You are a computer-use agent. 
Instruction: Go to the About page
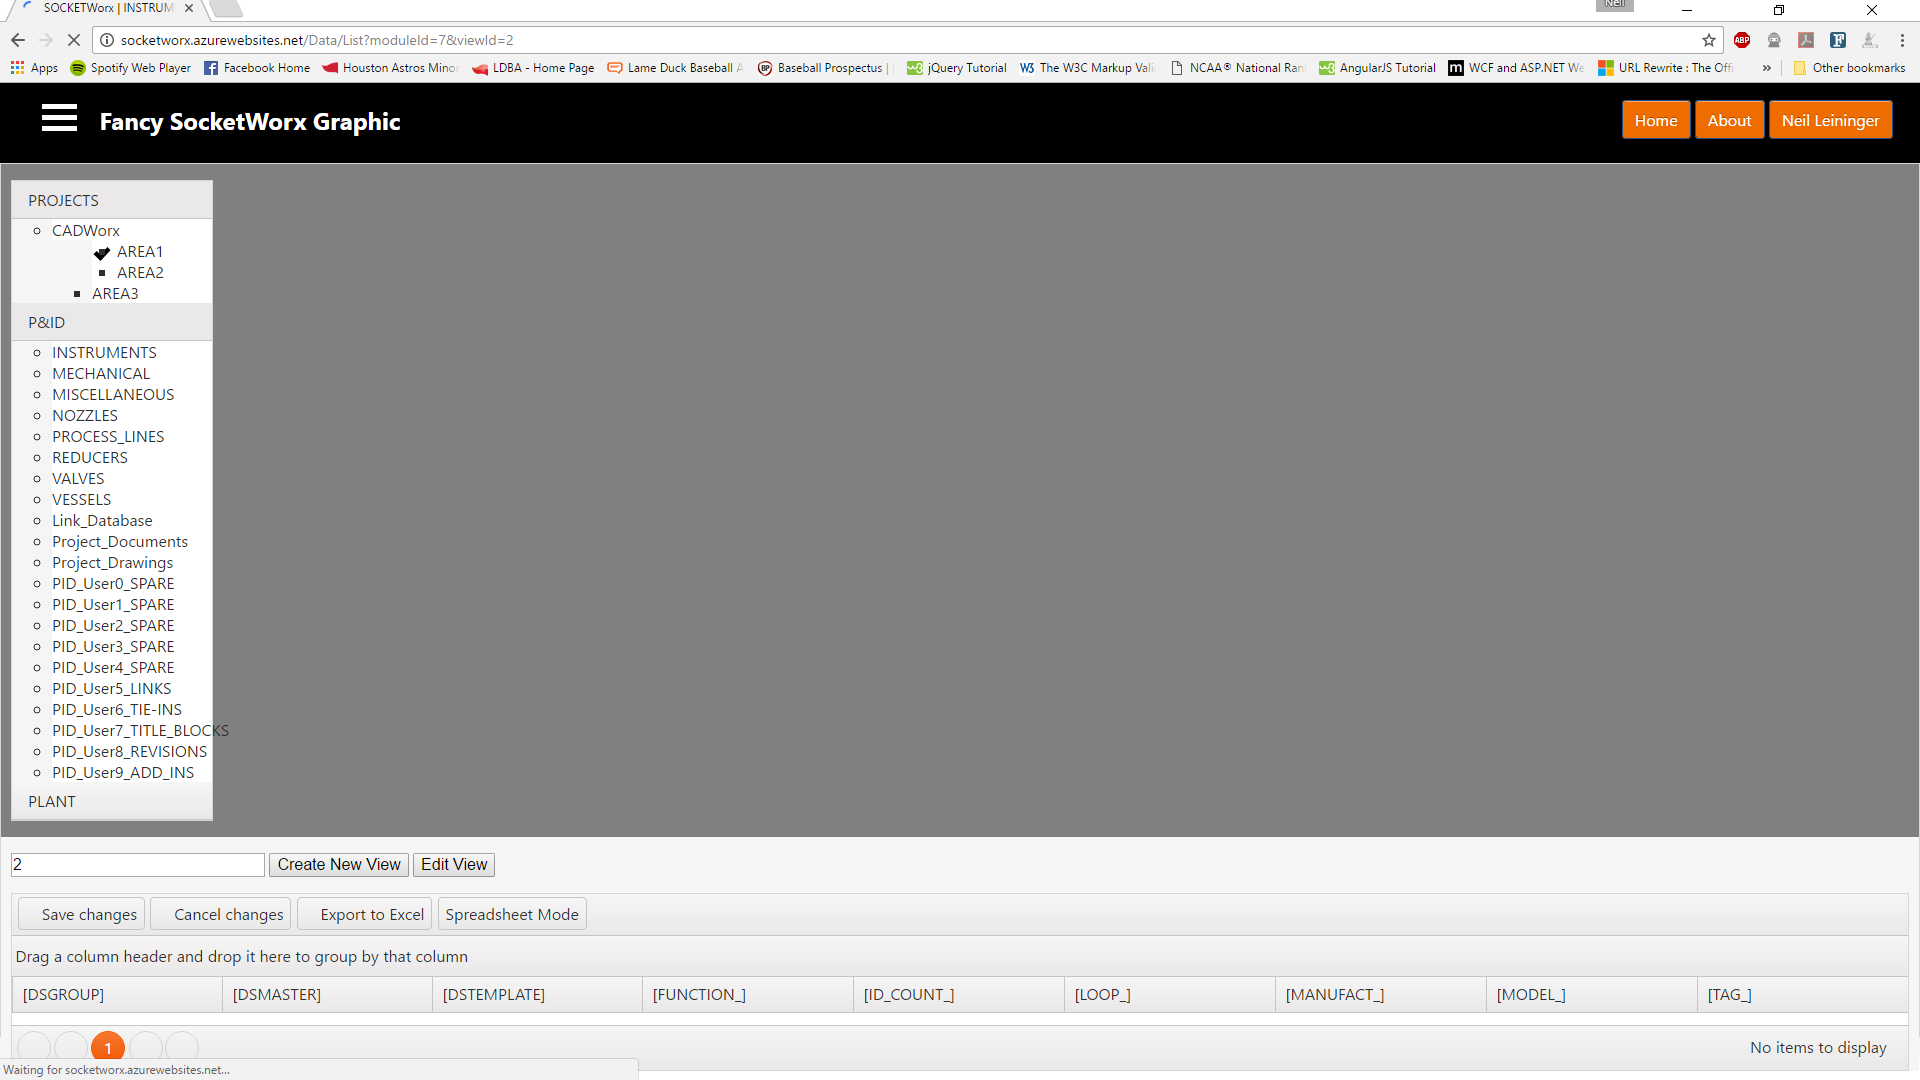pyautogui.click(x=1729, y=120)
